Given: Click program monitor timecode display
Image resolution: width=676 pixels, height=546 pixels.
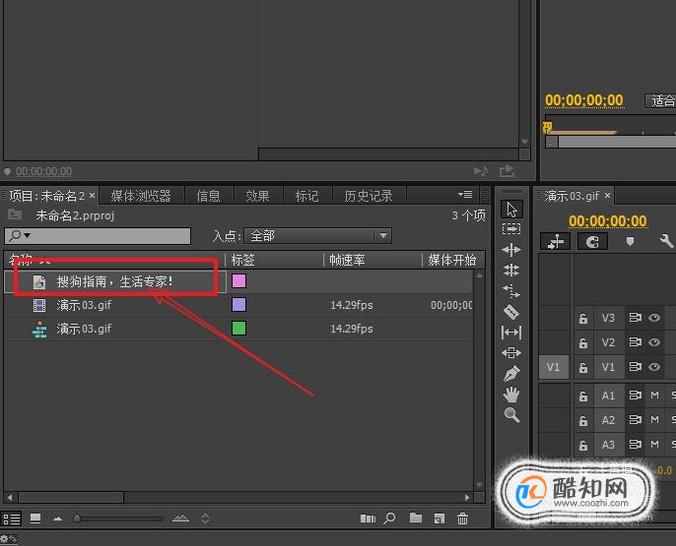Looking at the screenshot, I should (x=584, y=100).
